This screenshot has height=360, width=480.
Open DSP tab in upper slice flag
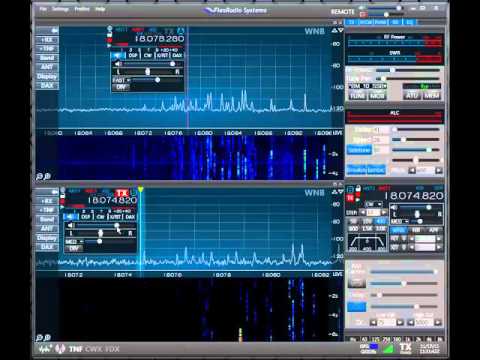coord(133,55)
